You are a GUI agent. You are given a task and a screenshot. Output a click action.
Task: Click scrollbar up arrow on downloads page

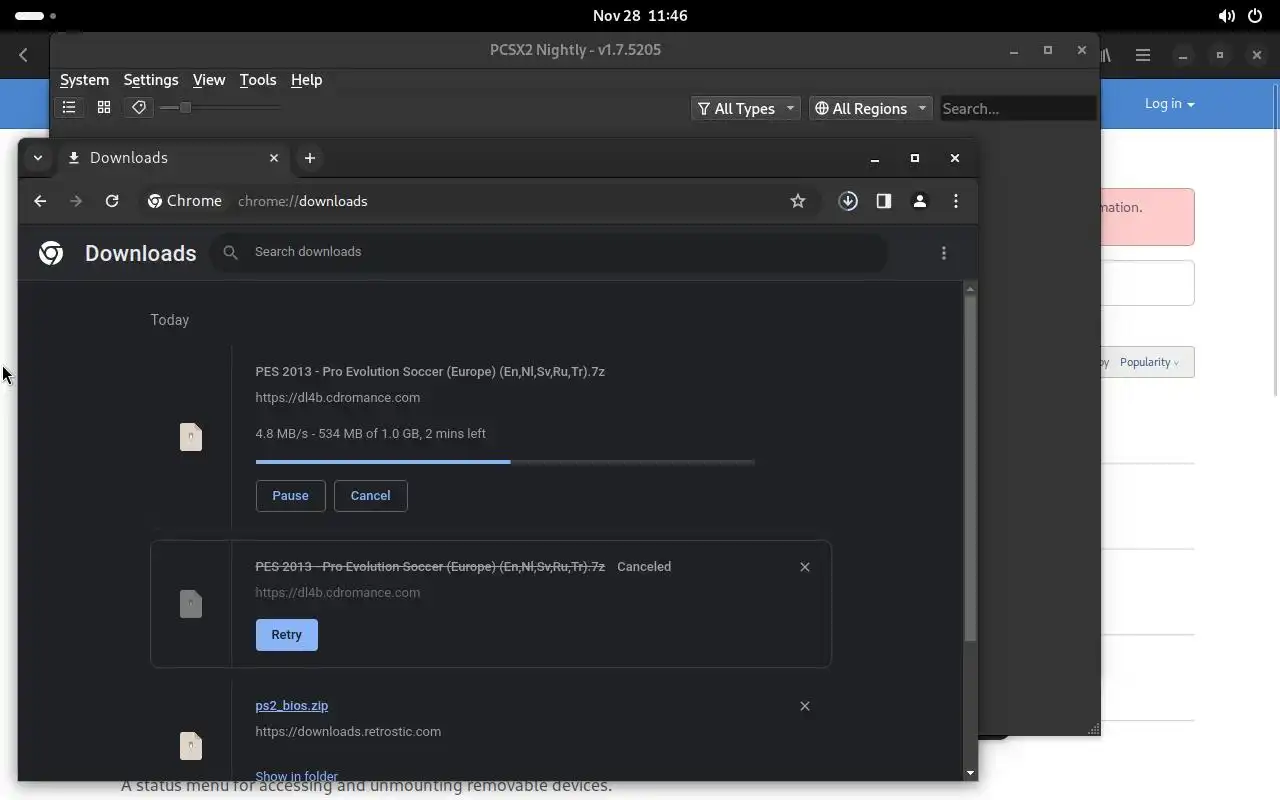click(x=970, y=289)
